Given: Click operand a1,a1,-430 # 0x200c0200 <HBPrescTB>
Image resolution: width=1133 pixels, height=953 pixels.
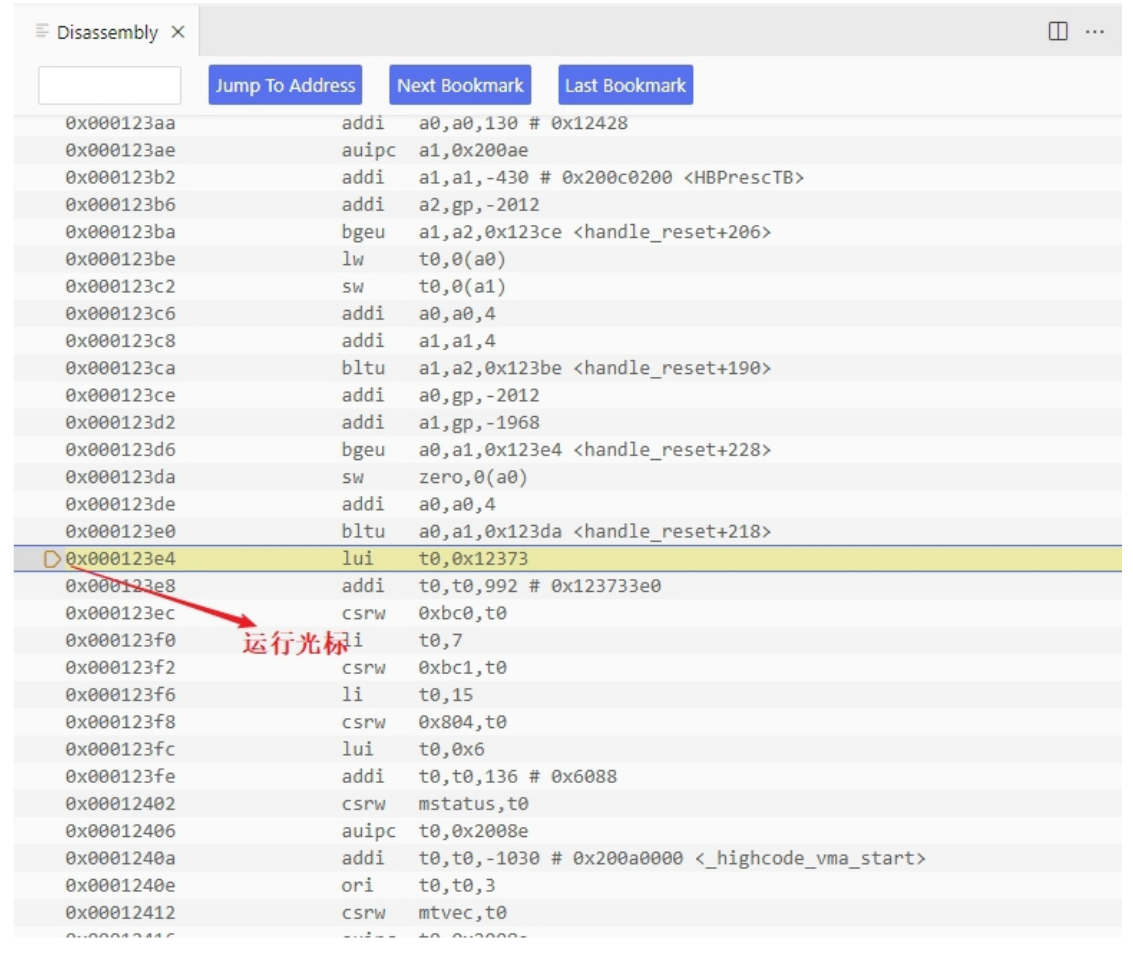Looking at the screenshot, I should 611,178.
